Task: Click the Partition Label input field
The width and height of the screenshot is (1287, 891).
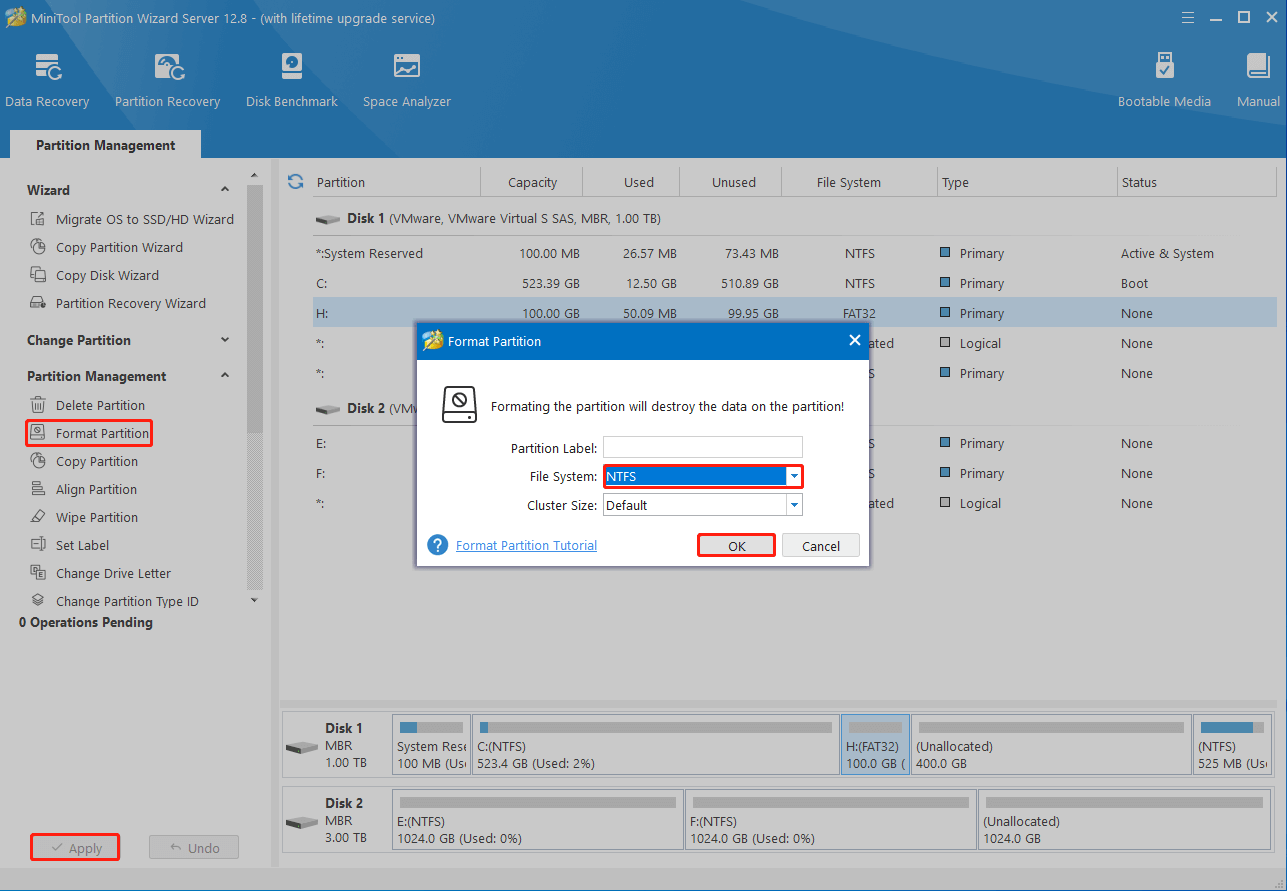Action: [703, 447]
